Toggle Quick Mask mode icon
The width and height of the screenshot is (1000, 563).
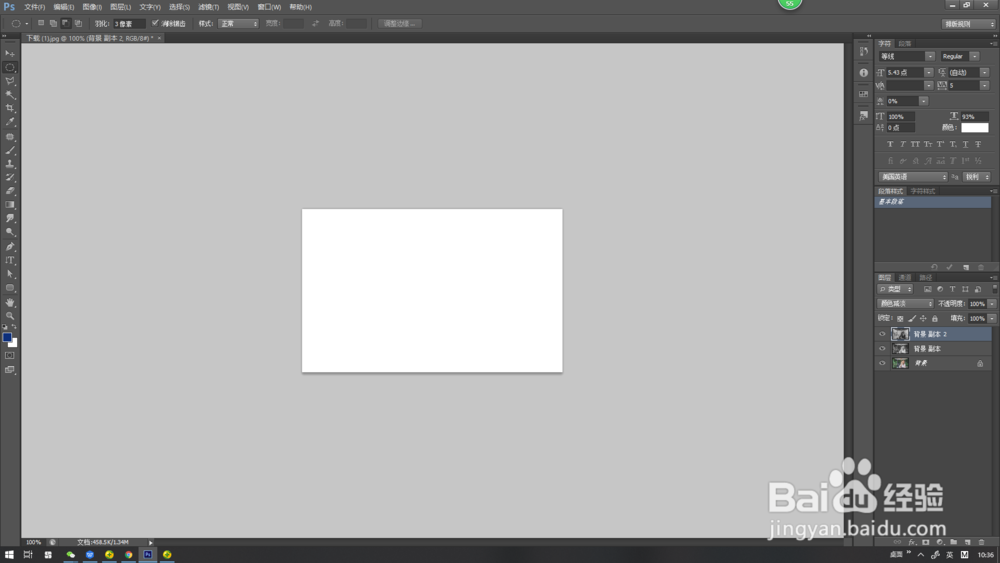10,356
